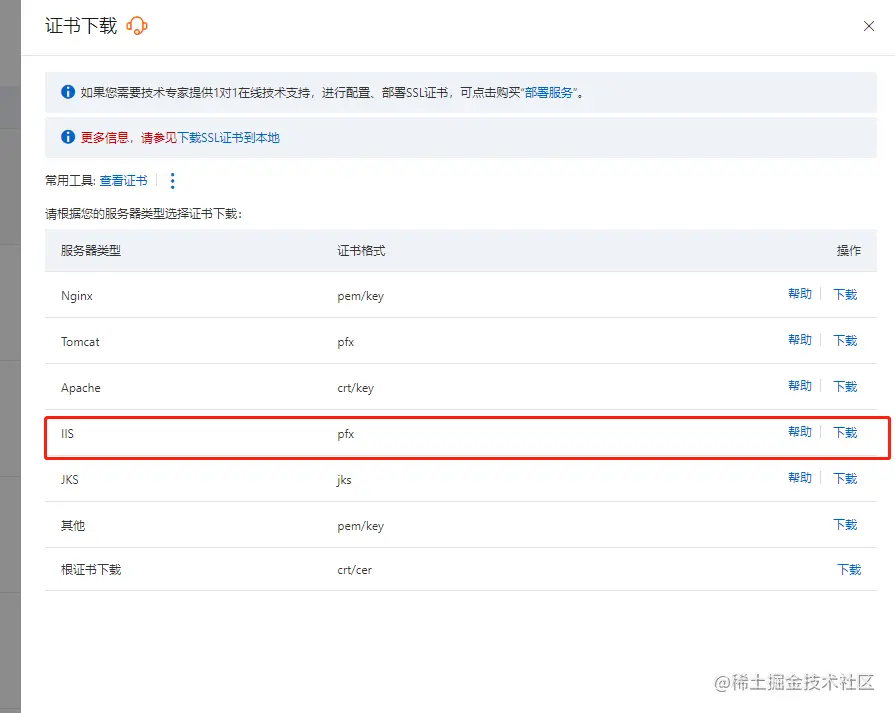Click the info icon next to 更多信息 message
895x713 pixels.
coord(66,137)
